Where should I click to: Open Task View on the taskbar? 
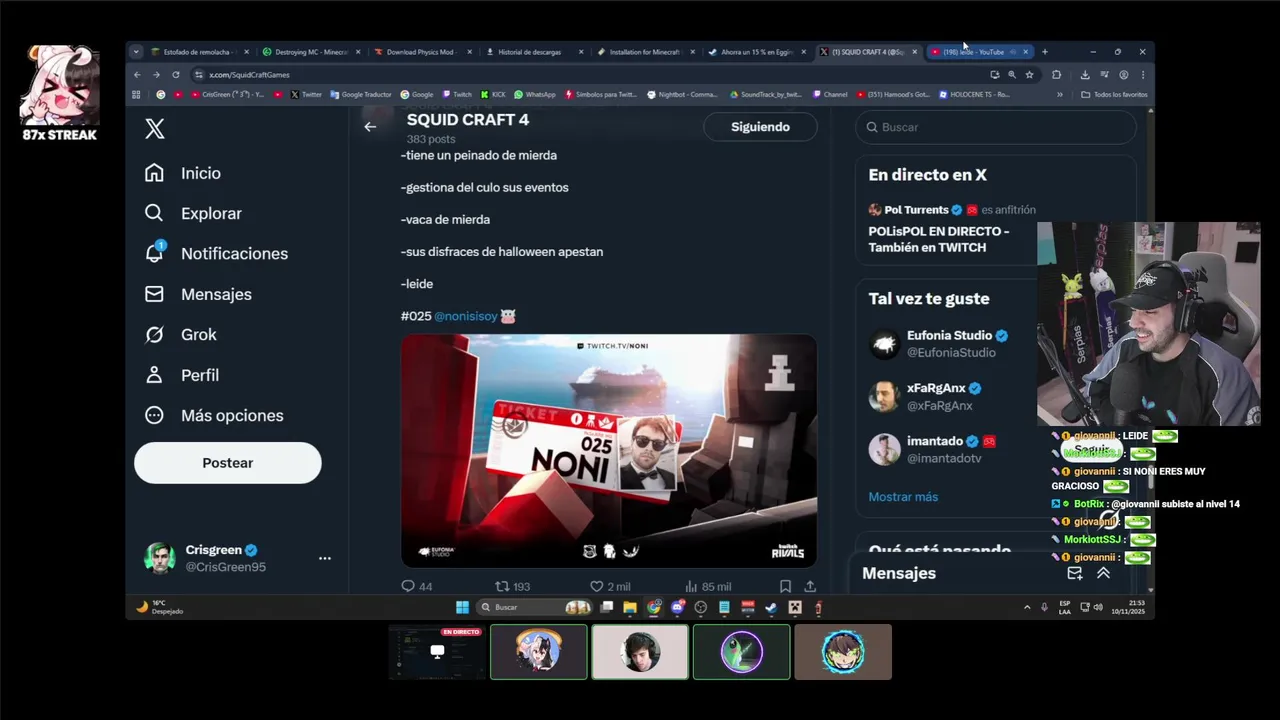pos(607,607)
